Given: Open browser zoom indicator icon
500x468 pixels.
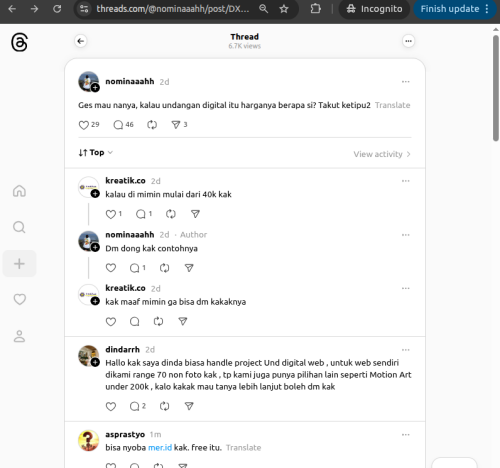Looking at the screenshot, I should pyautogui.click(x=263, y=9).
